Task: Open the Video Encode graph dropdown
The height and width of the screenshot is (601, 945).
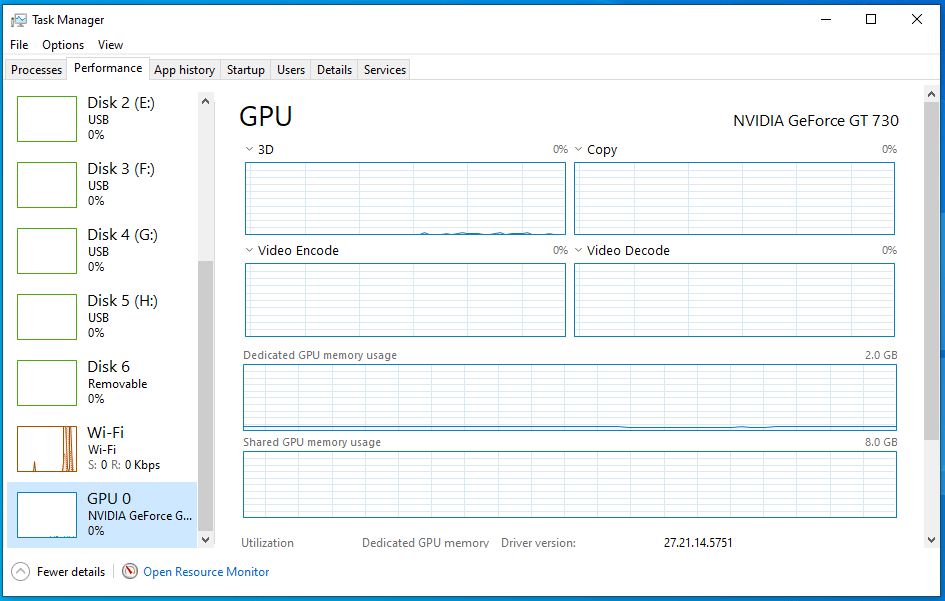Action: pos(249,250)
